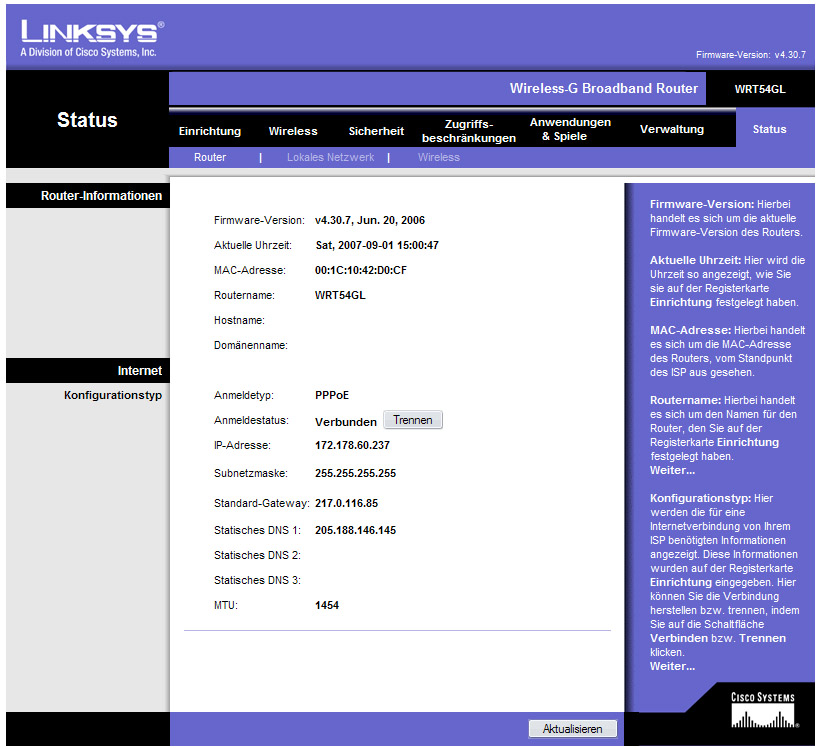Select DNS value 205.188.146.145
Screen dimensions: 817x748
(355, 530)
